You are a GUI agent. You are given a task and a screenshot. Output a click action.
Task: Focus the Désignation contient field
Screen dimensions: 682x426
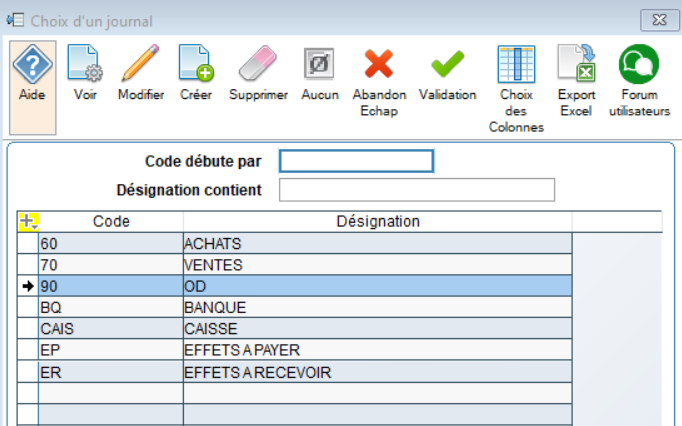coord(417,190)
